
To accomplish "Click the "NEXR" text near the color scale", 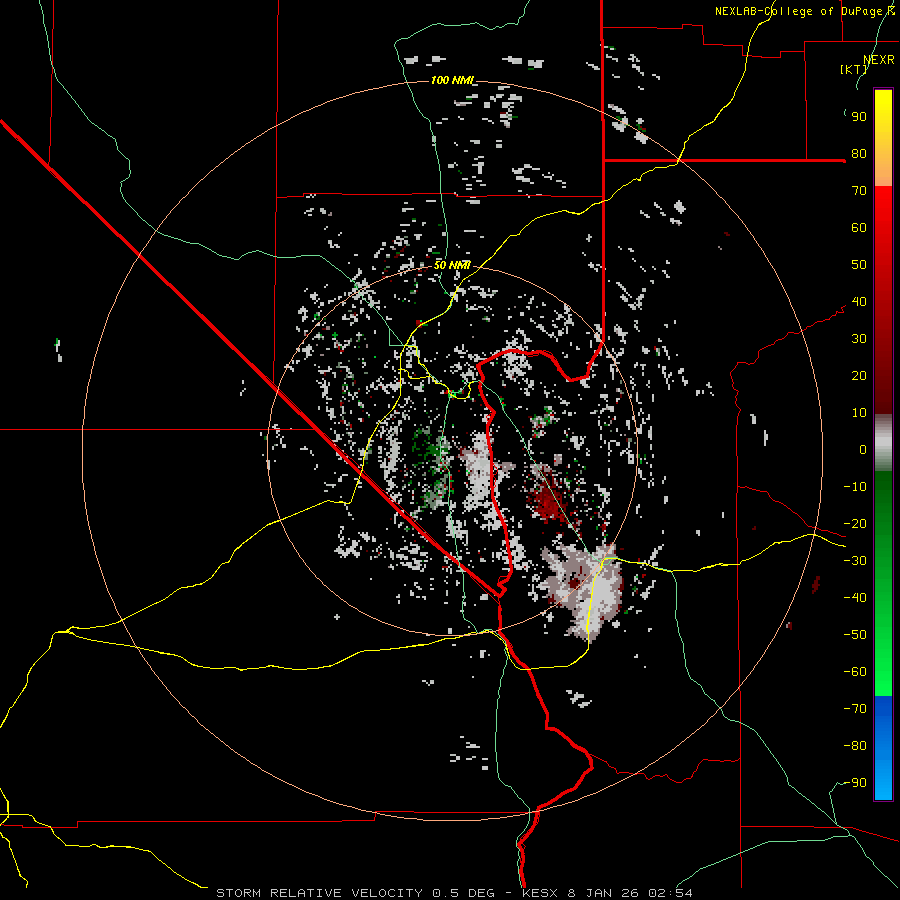I will click(x=879, y=60).
